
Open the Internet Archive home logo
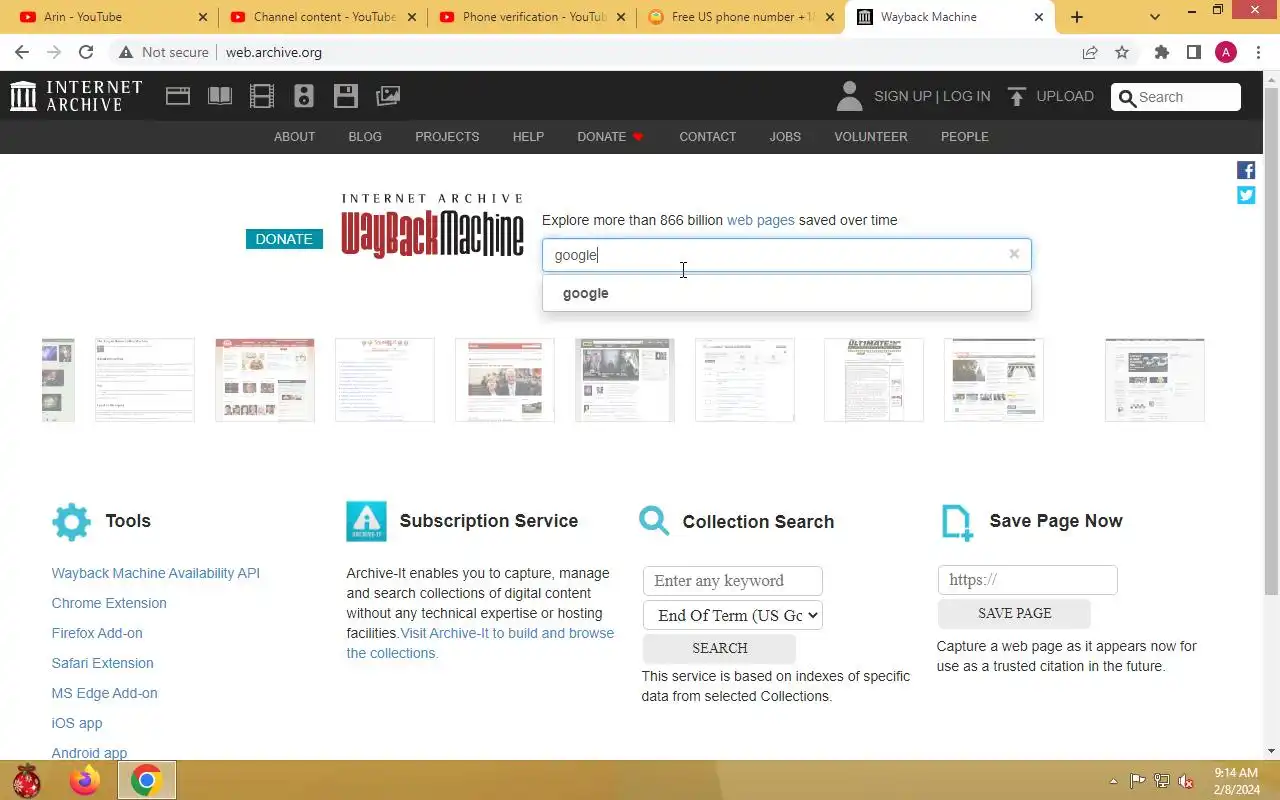click(x=76, y=96)
